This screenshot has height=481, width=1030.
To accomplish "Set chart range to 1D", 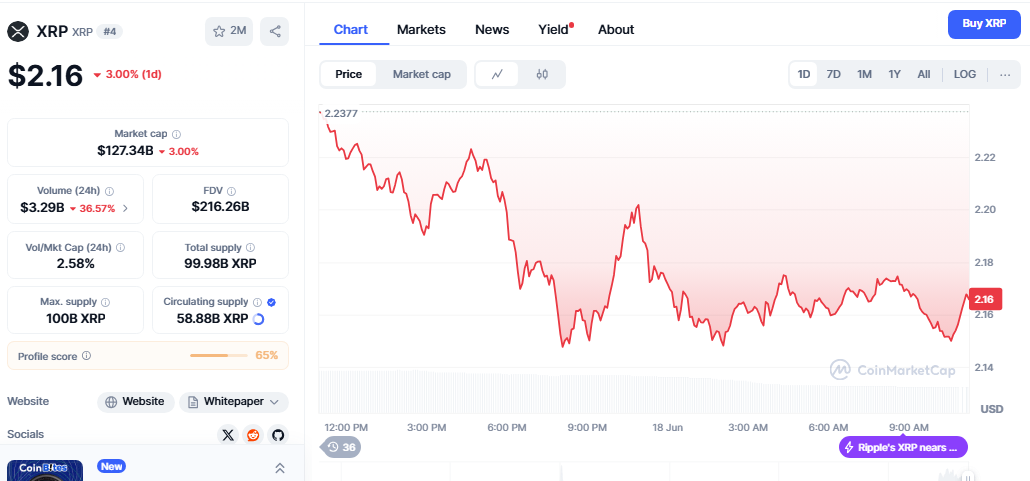I will point(804,74).
